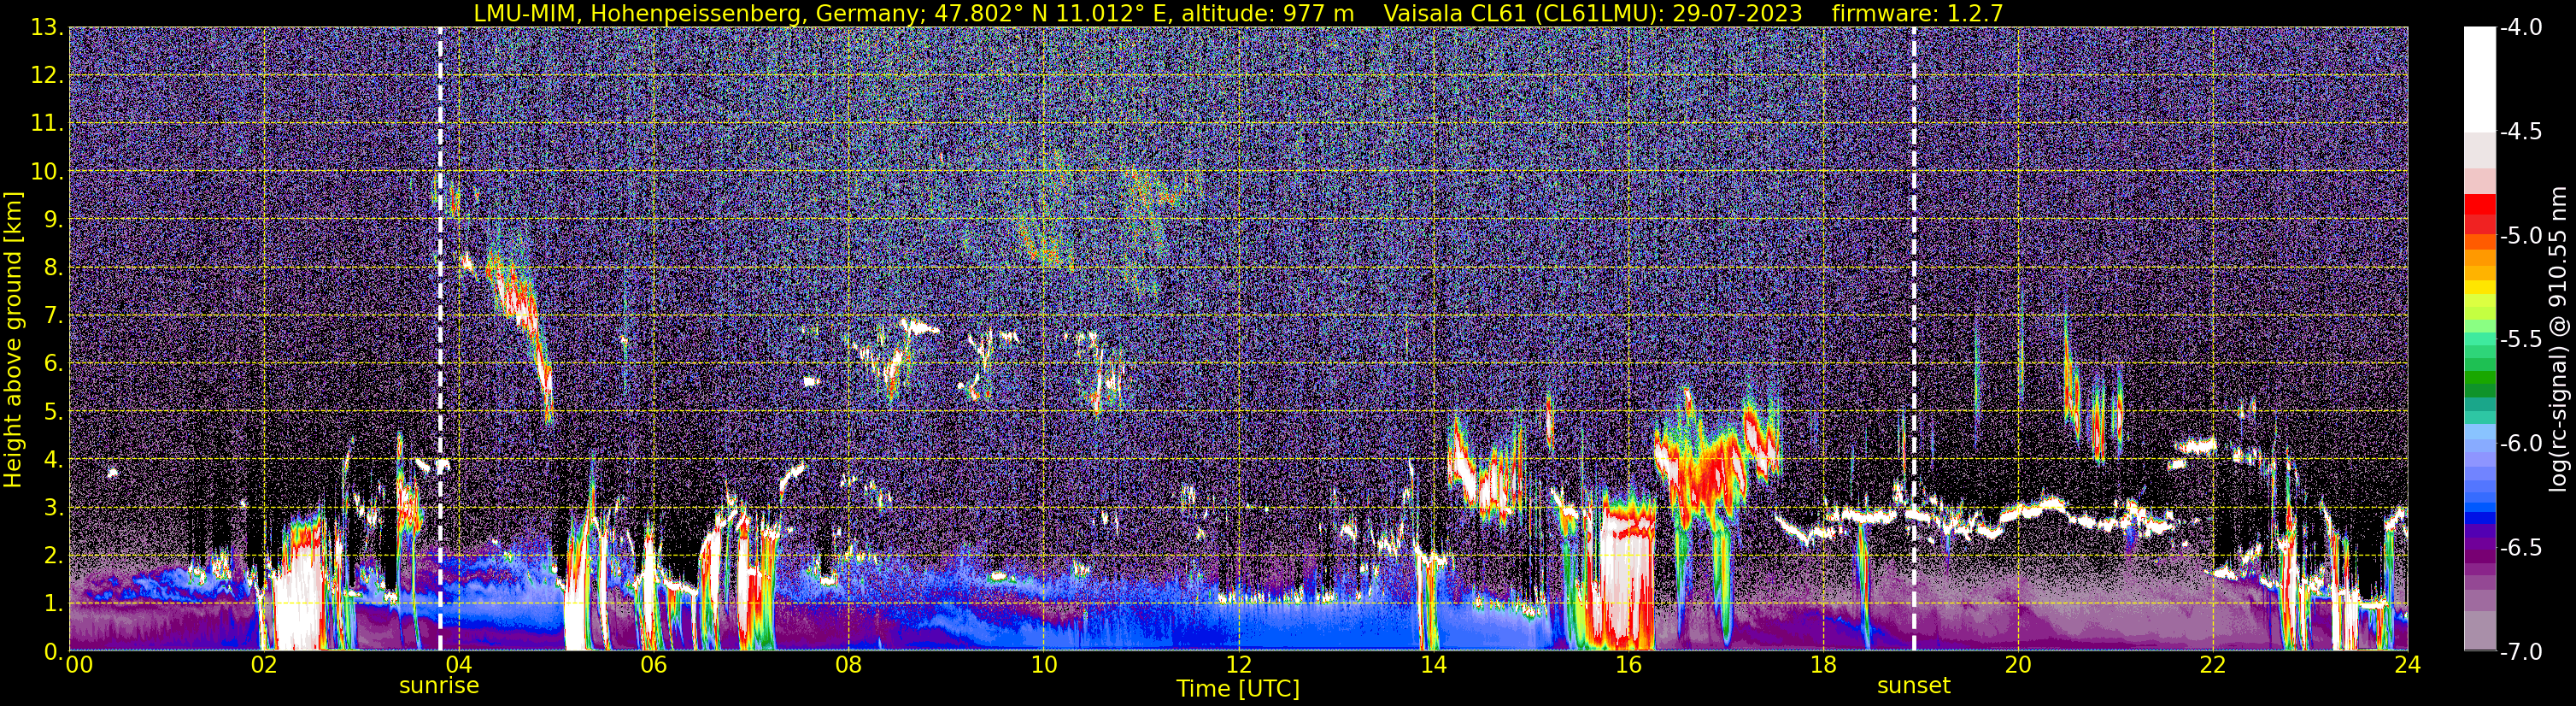This screenshot has width=2576, height=706.
Task: Click the colorbar tick label -6.0
Action: pyautogui.click(x=2521, y=444)
